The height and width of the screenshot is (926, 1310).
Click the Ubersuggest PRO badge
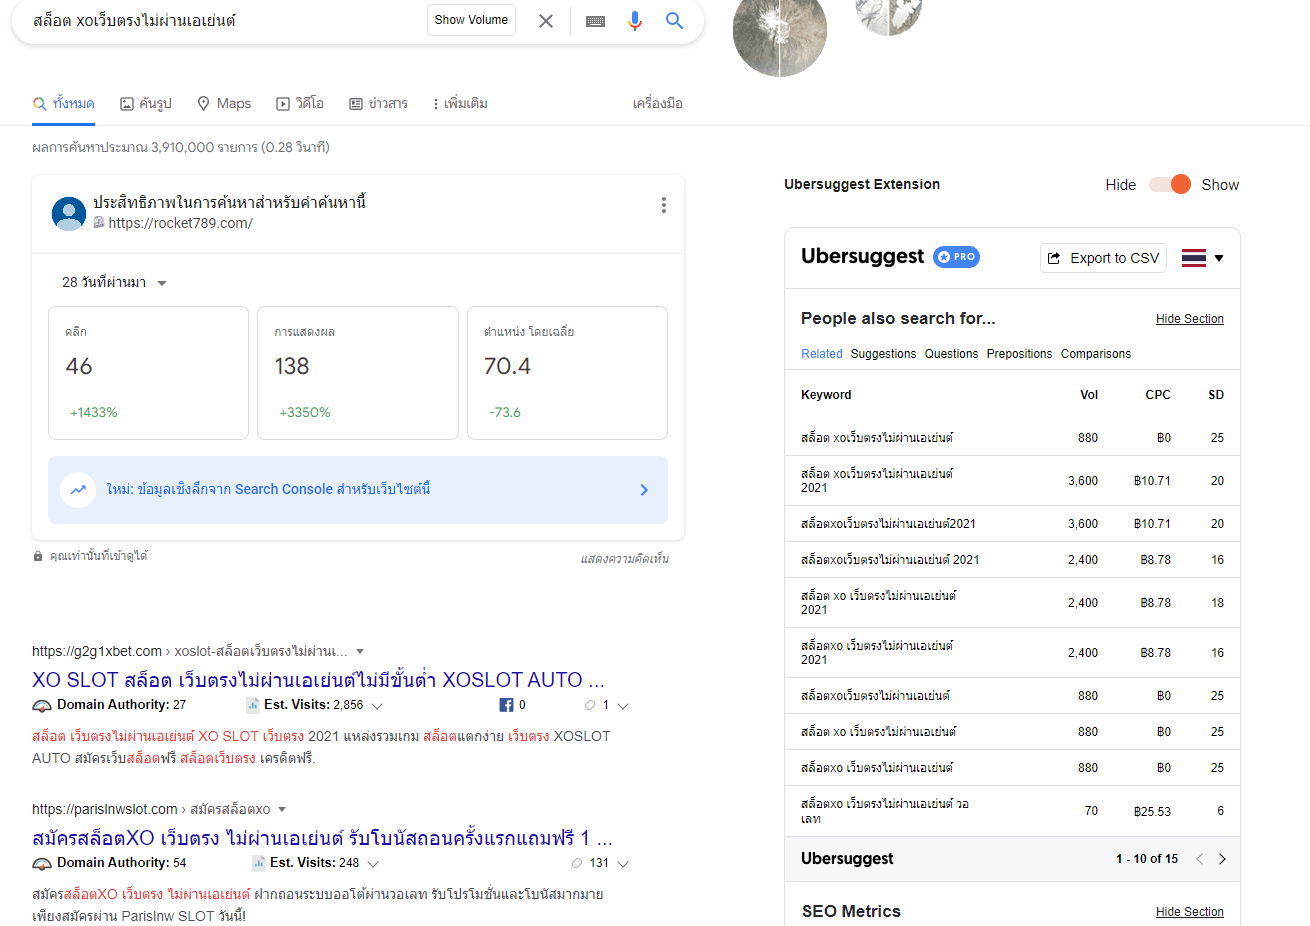pos(956,257)
